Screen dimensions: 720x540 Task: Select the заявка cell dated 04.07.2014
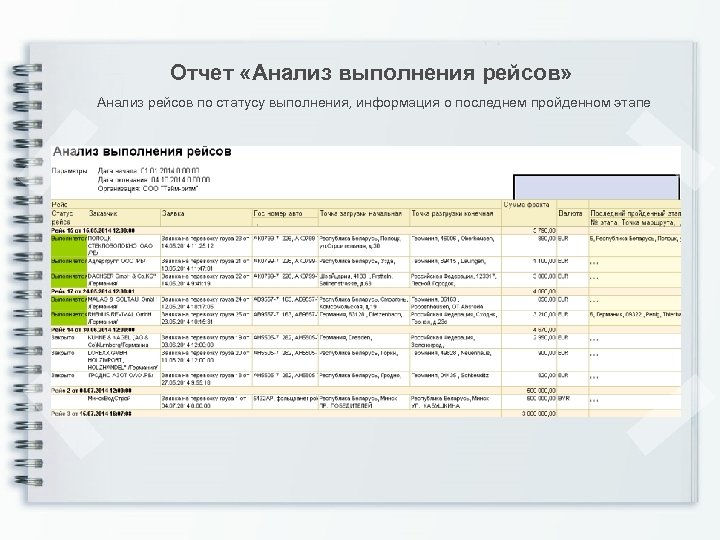point(206,402)
